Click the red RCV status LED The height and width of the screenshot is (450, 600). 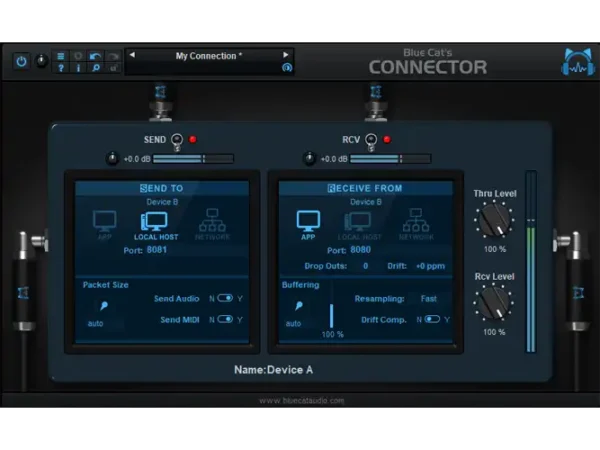pyautogui.click(x=386, y=139)
